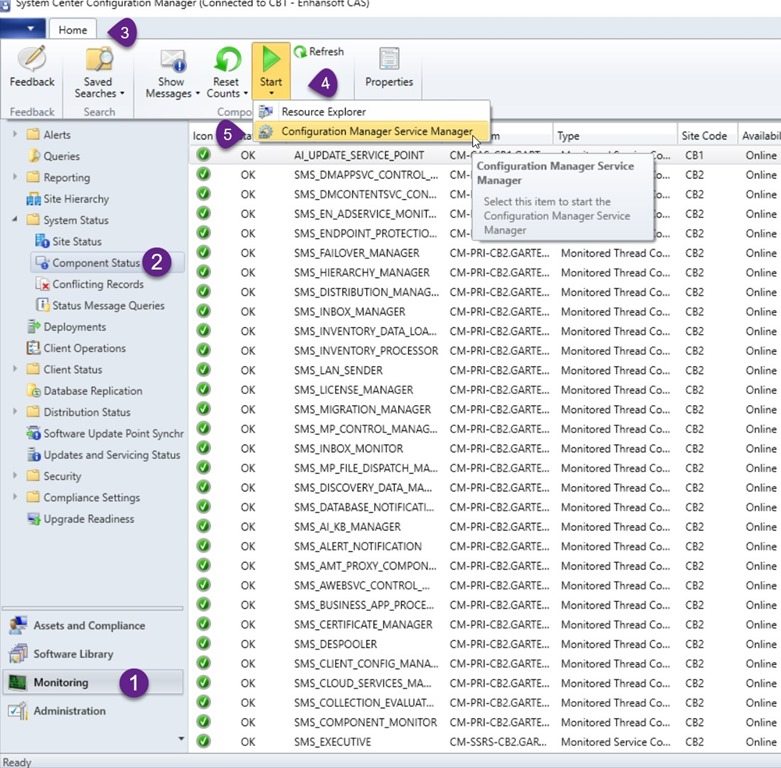The image size is (781, 768).
Task: Collapse the System Status folder
Action: tap(15, 220)
